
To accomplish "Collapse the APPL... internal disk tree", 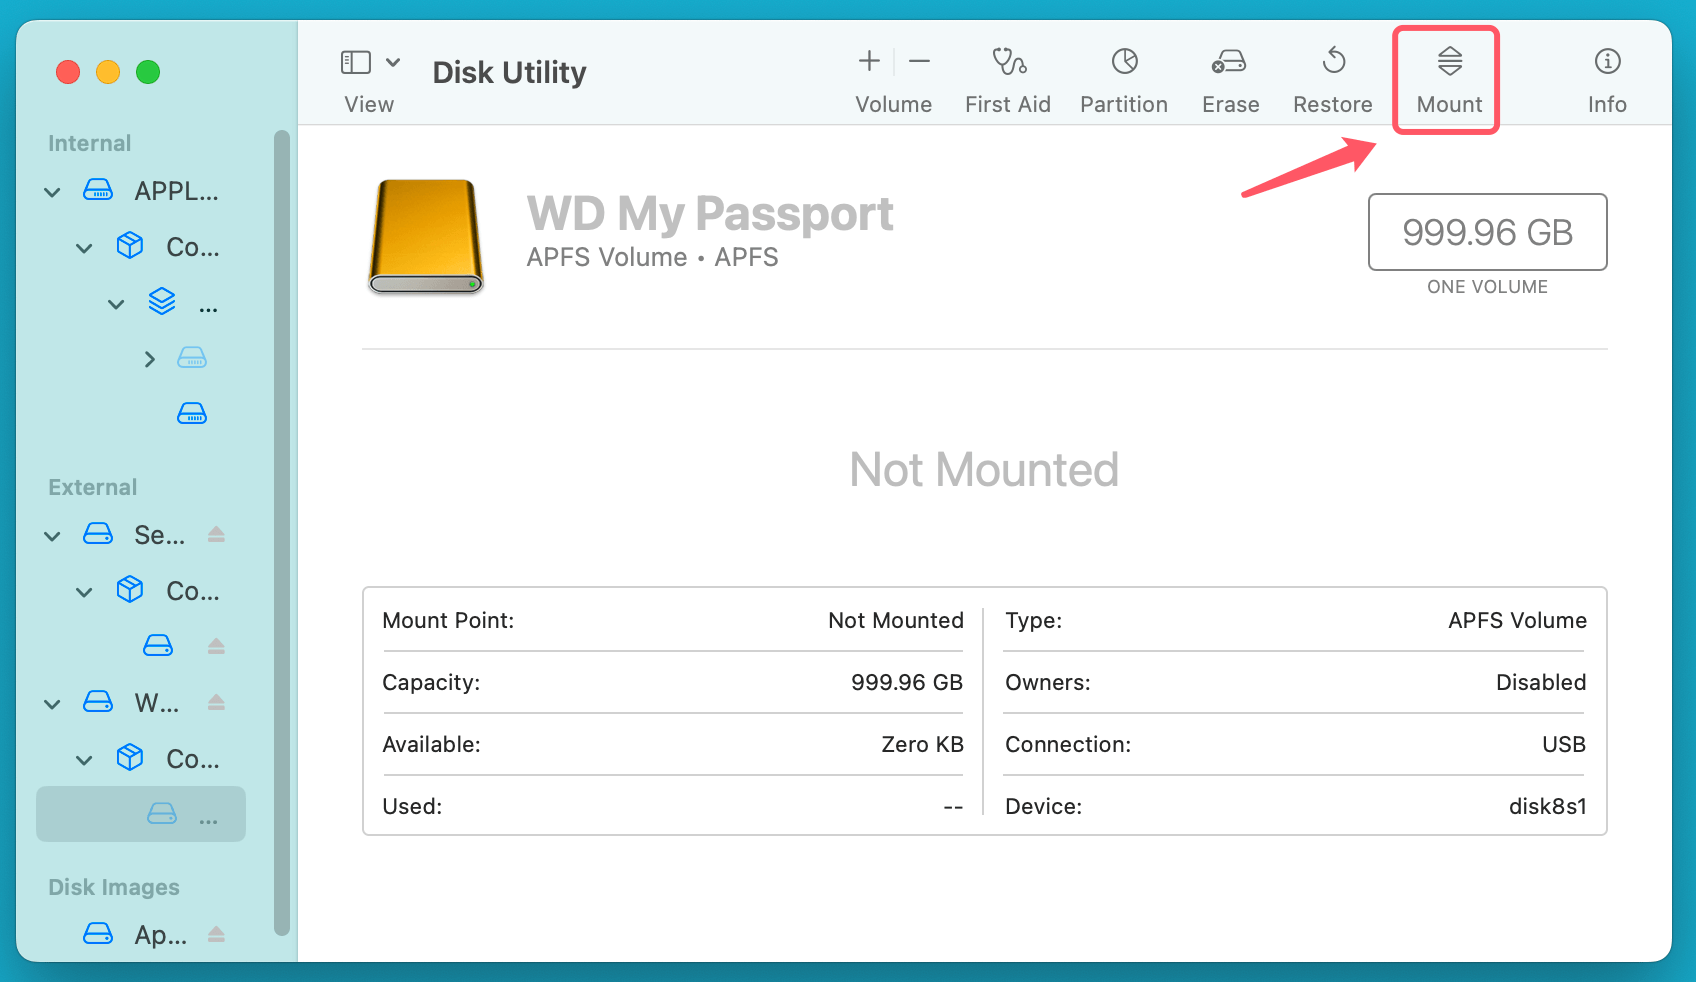I will pos(51,191).
